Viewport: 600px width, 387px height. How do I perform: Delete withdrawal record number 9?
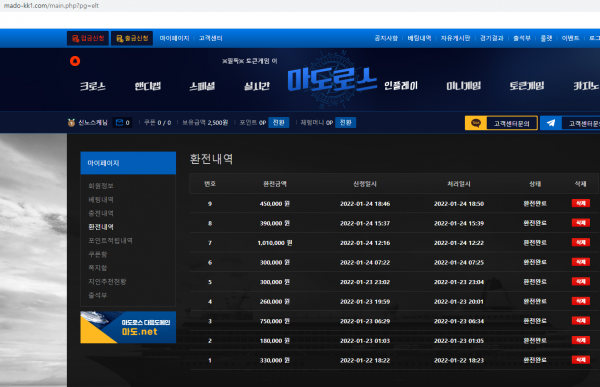click(580, 203)
